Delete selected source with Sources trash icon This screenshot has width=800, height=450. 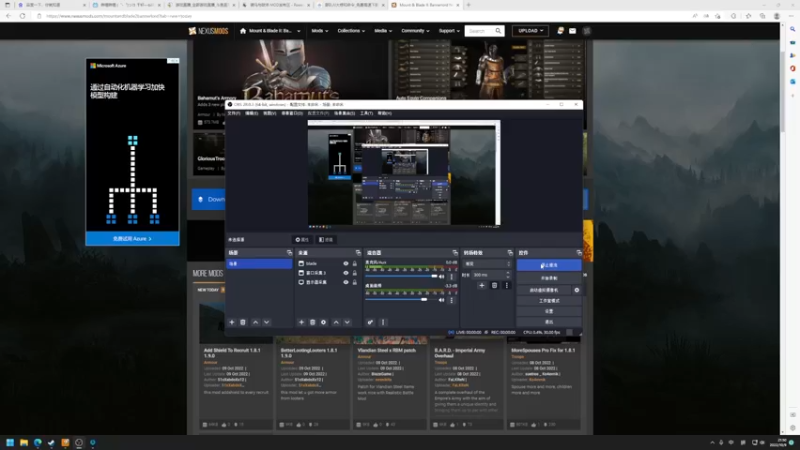click(312, 322)
